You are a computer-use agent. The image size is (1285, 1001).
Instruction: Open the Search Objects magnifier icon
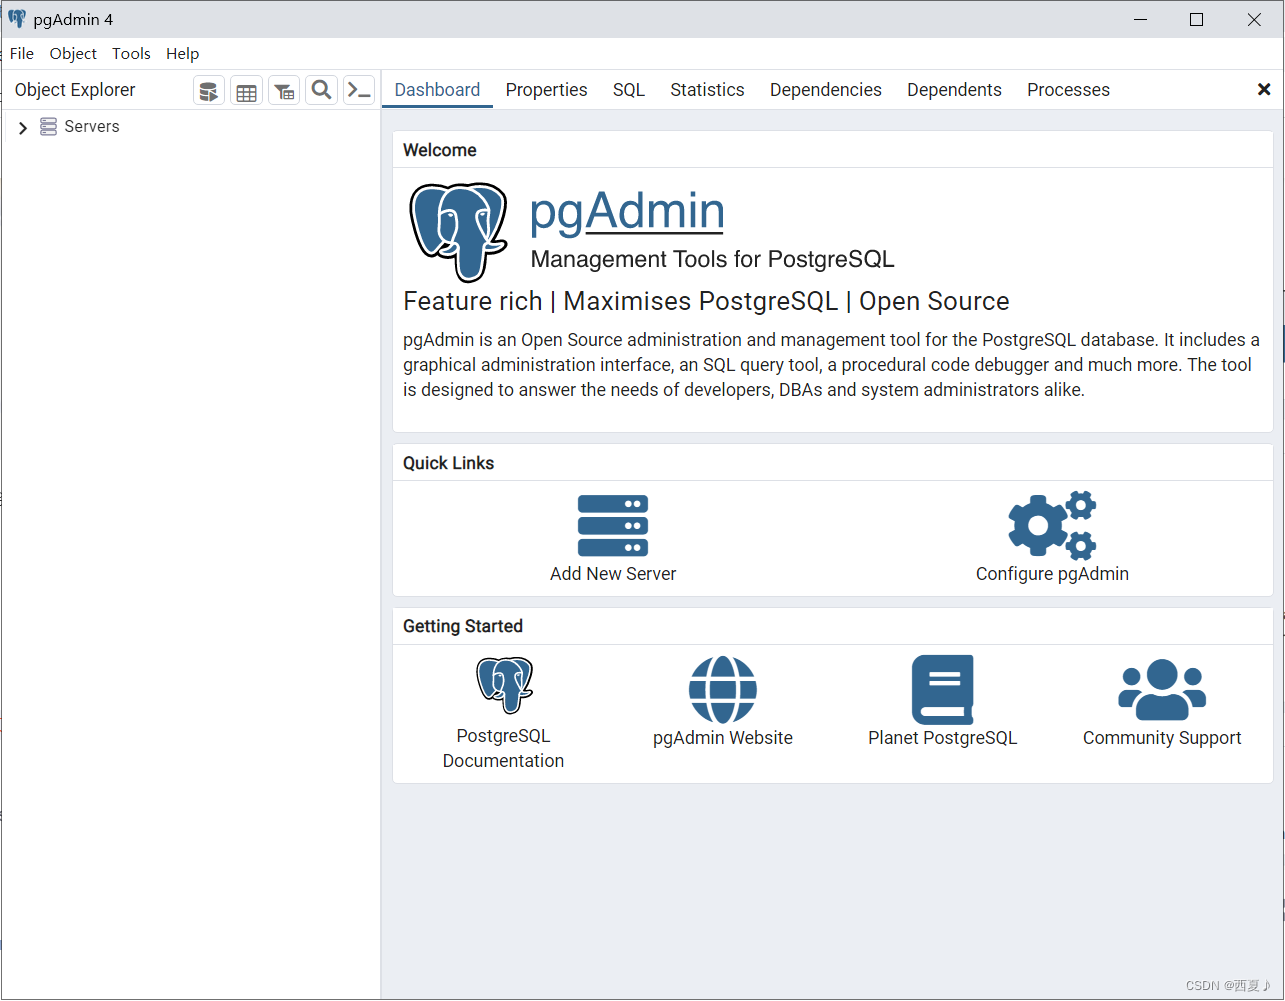(x=321, y=90)
